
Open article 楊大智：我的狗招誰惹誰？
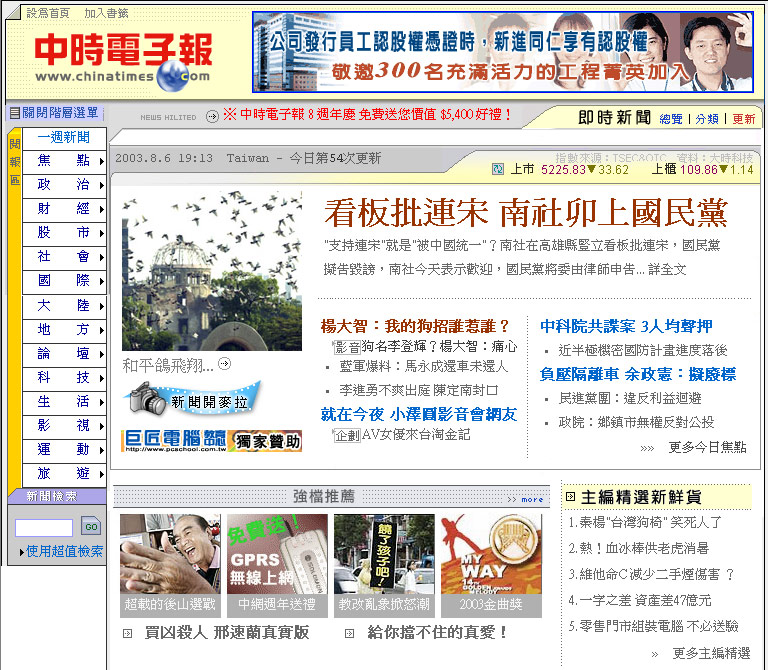pyautogui.click(x=415, y=326)
